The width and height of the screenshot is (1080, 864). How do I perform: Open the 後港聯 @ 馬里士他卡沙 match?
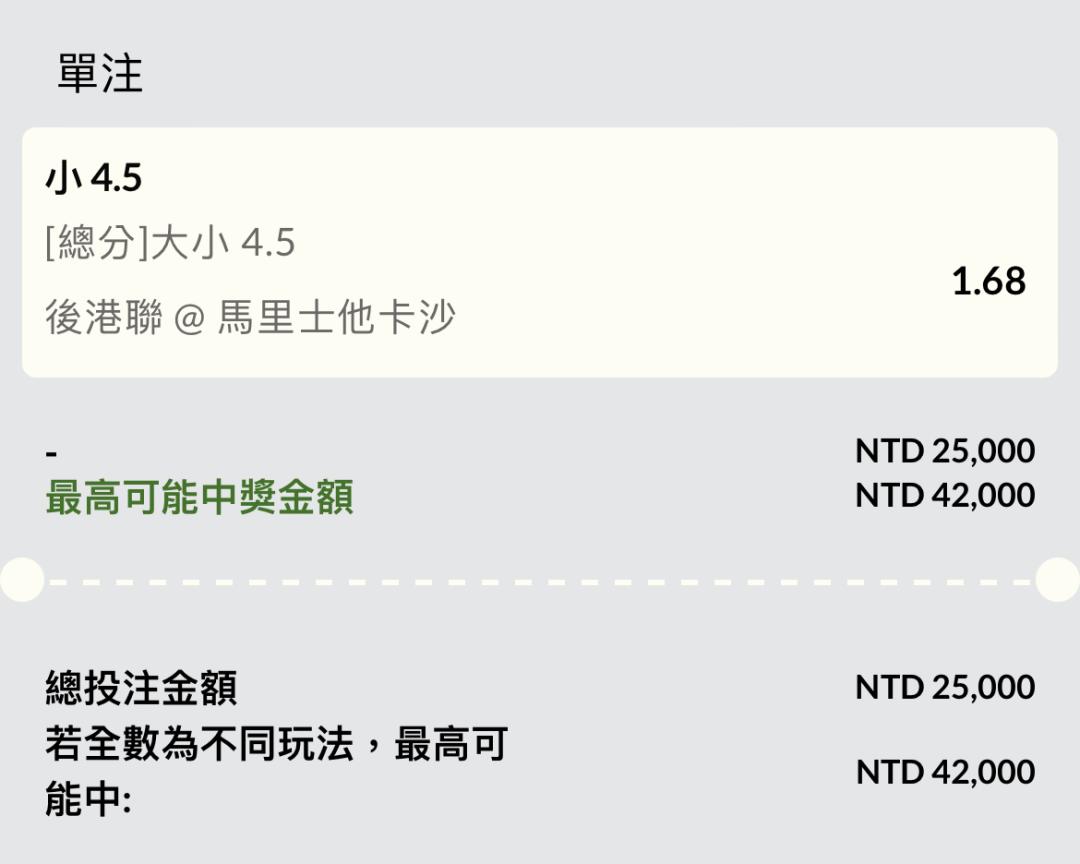coord(250,317)
